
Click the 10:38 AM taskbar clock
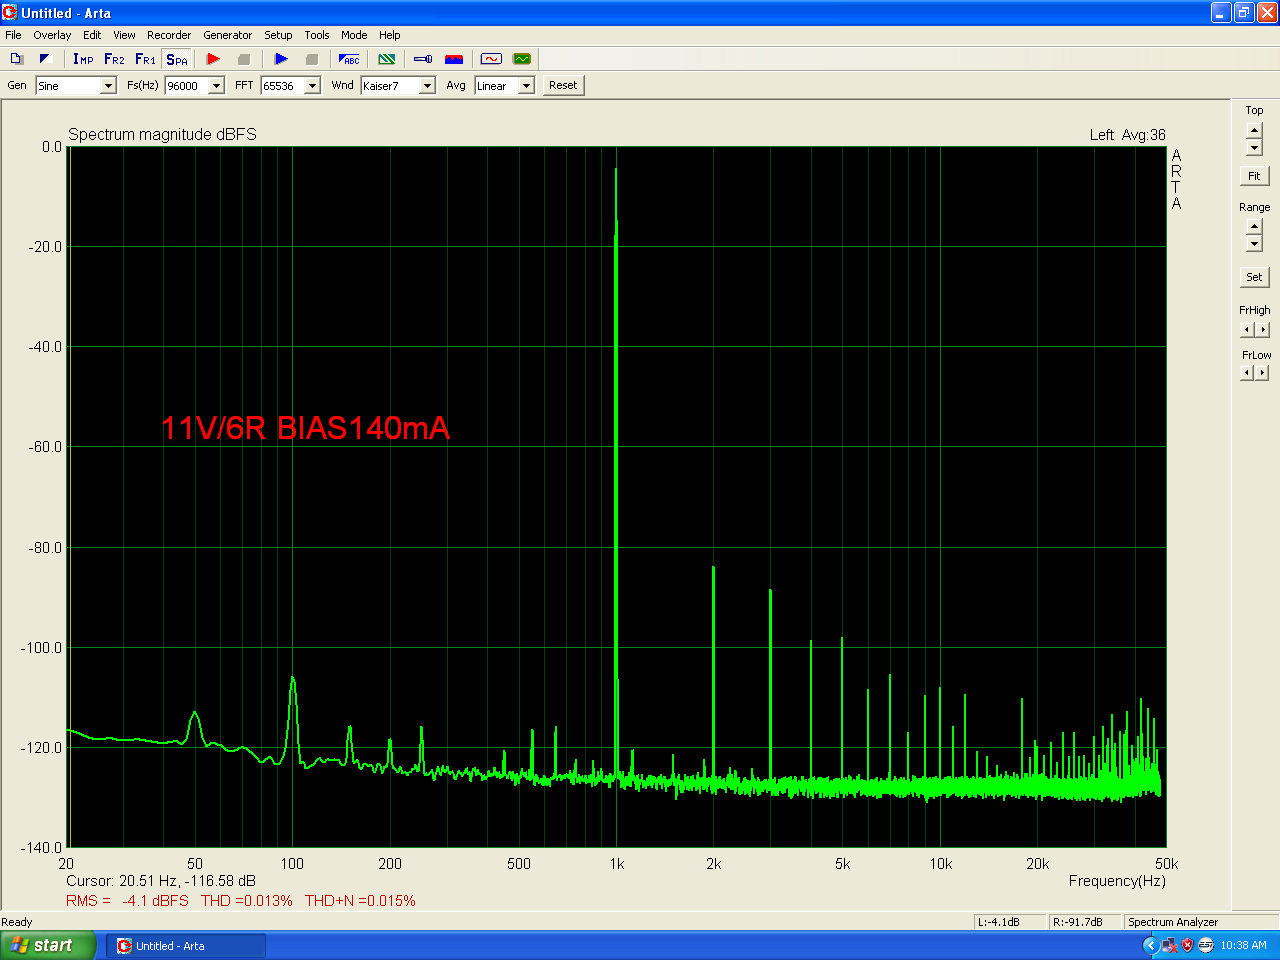click(1243, 945)
